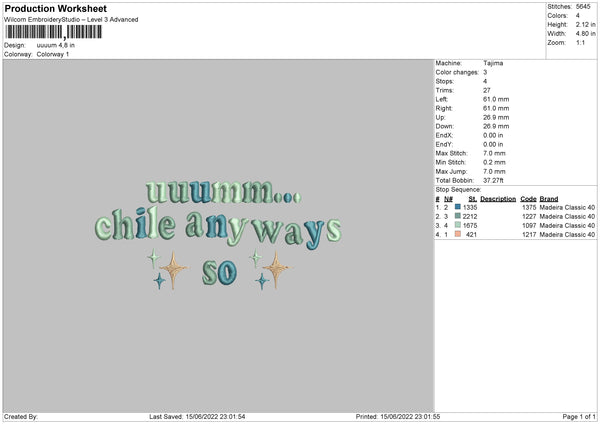
Task: Select the design name "uuuum 4,8 in"
Action: [x=55, y=45]
